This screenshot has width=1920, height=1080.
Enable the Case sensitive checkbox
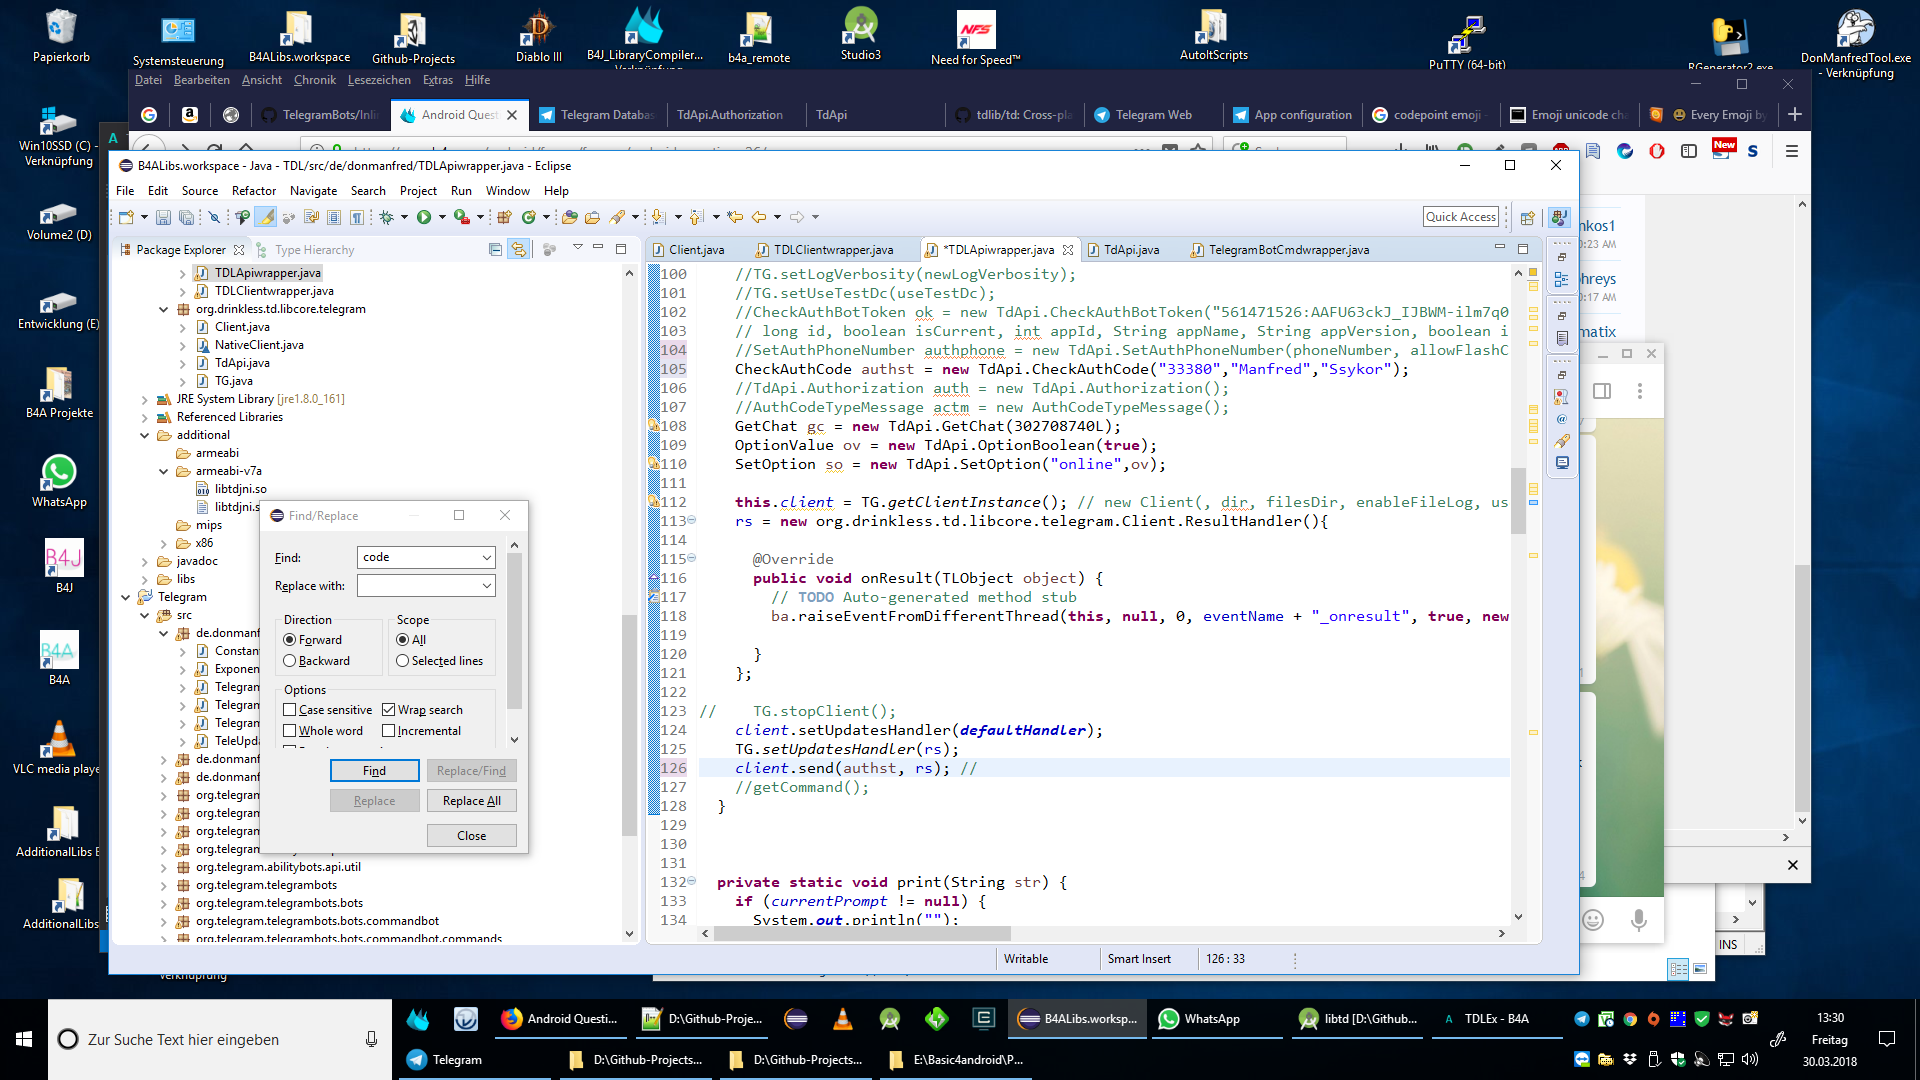290,710
